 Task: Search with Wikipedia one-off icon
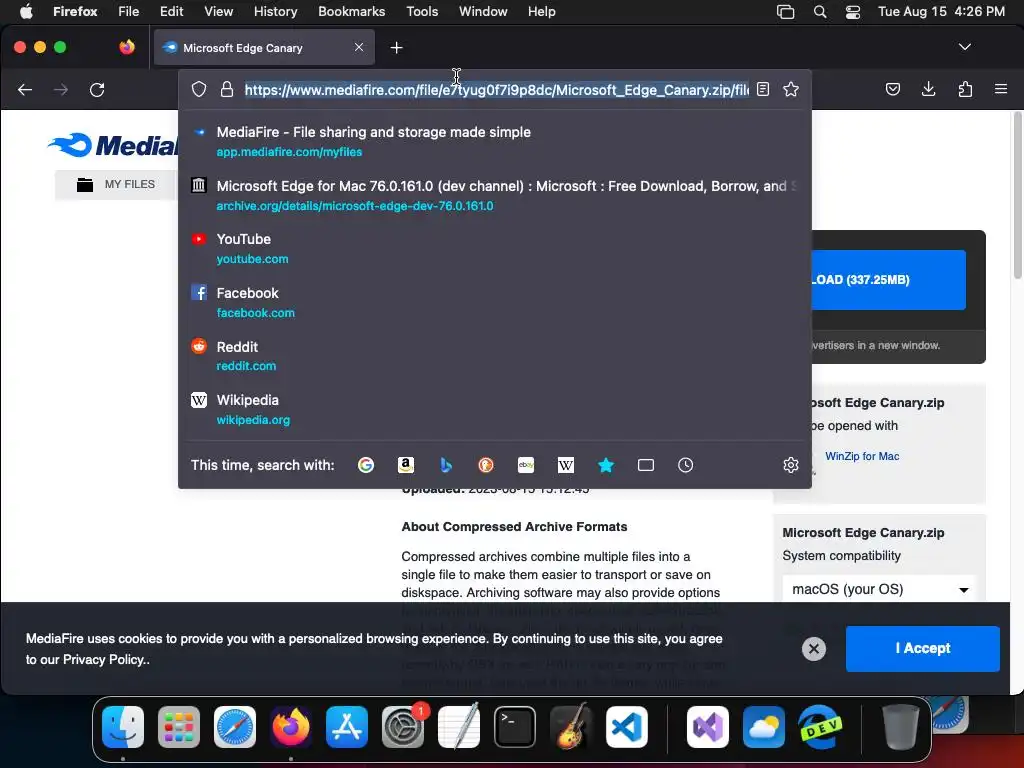[x=566, y=465]
